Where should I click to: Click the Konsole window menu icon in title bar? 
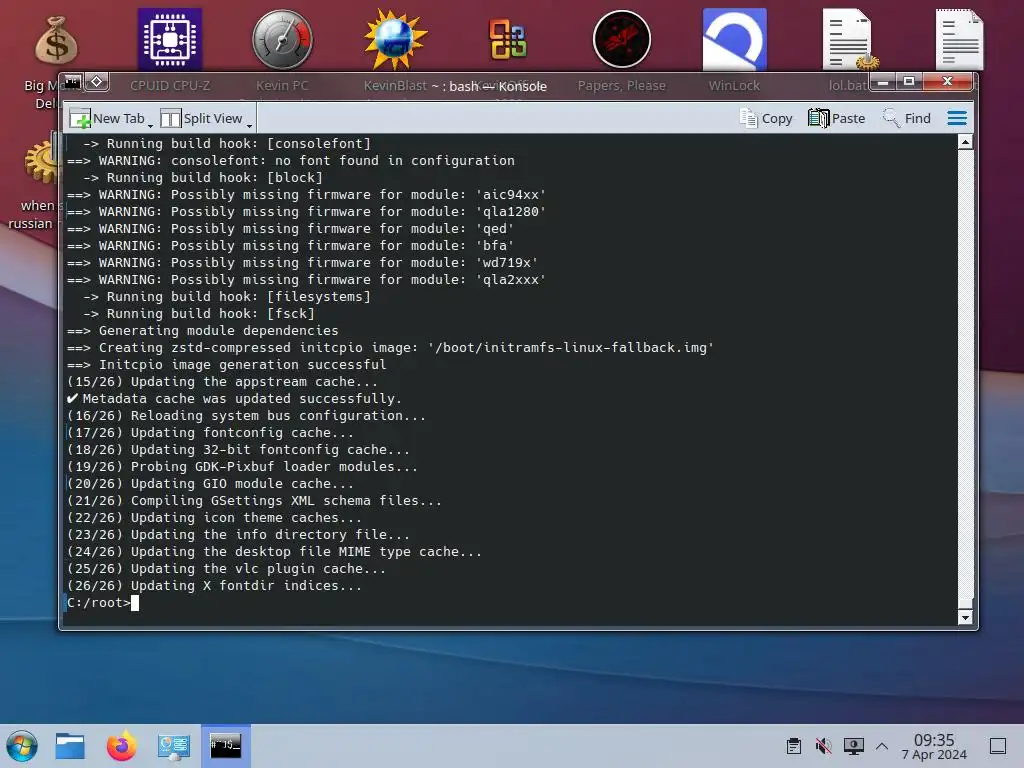72,82
